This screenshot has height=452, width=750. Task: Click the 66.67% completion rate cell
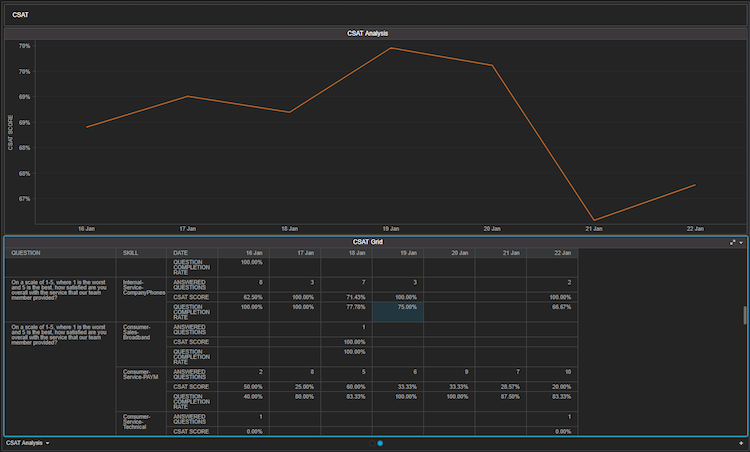click(x=552, y=312)
